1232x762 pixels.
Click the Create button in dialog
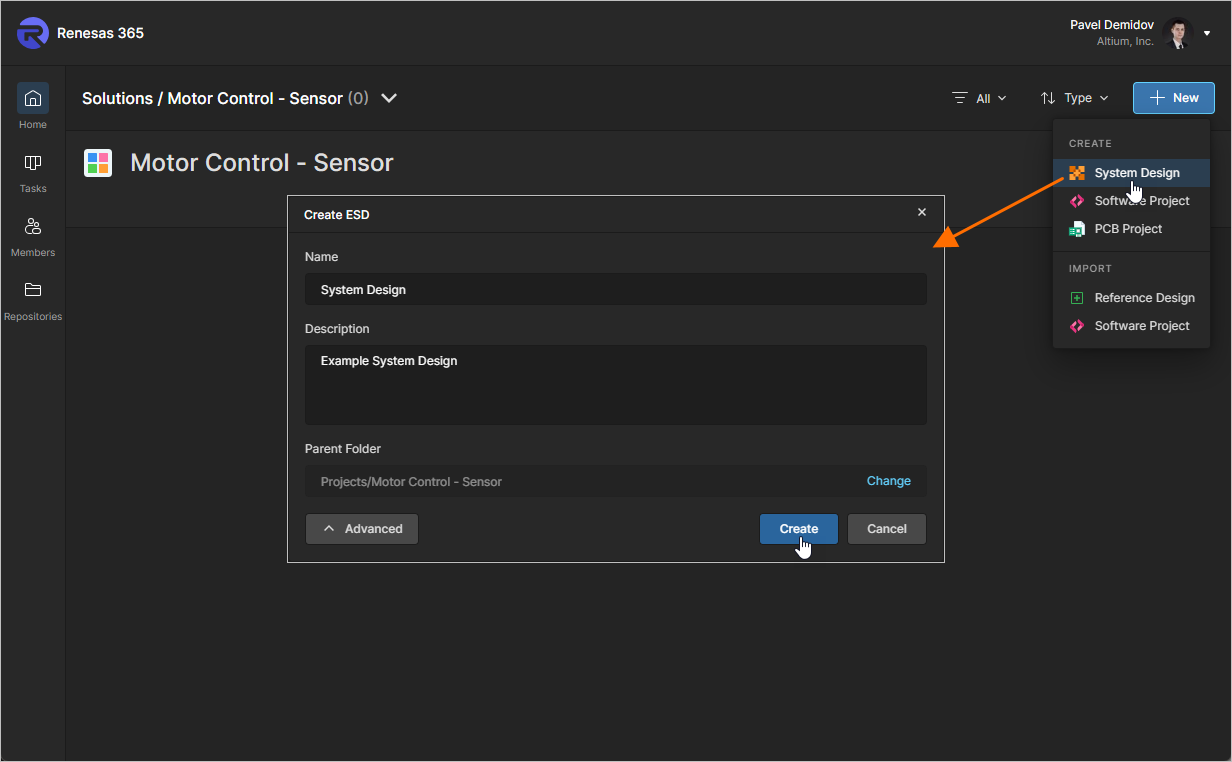click(798, 529)
